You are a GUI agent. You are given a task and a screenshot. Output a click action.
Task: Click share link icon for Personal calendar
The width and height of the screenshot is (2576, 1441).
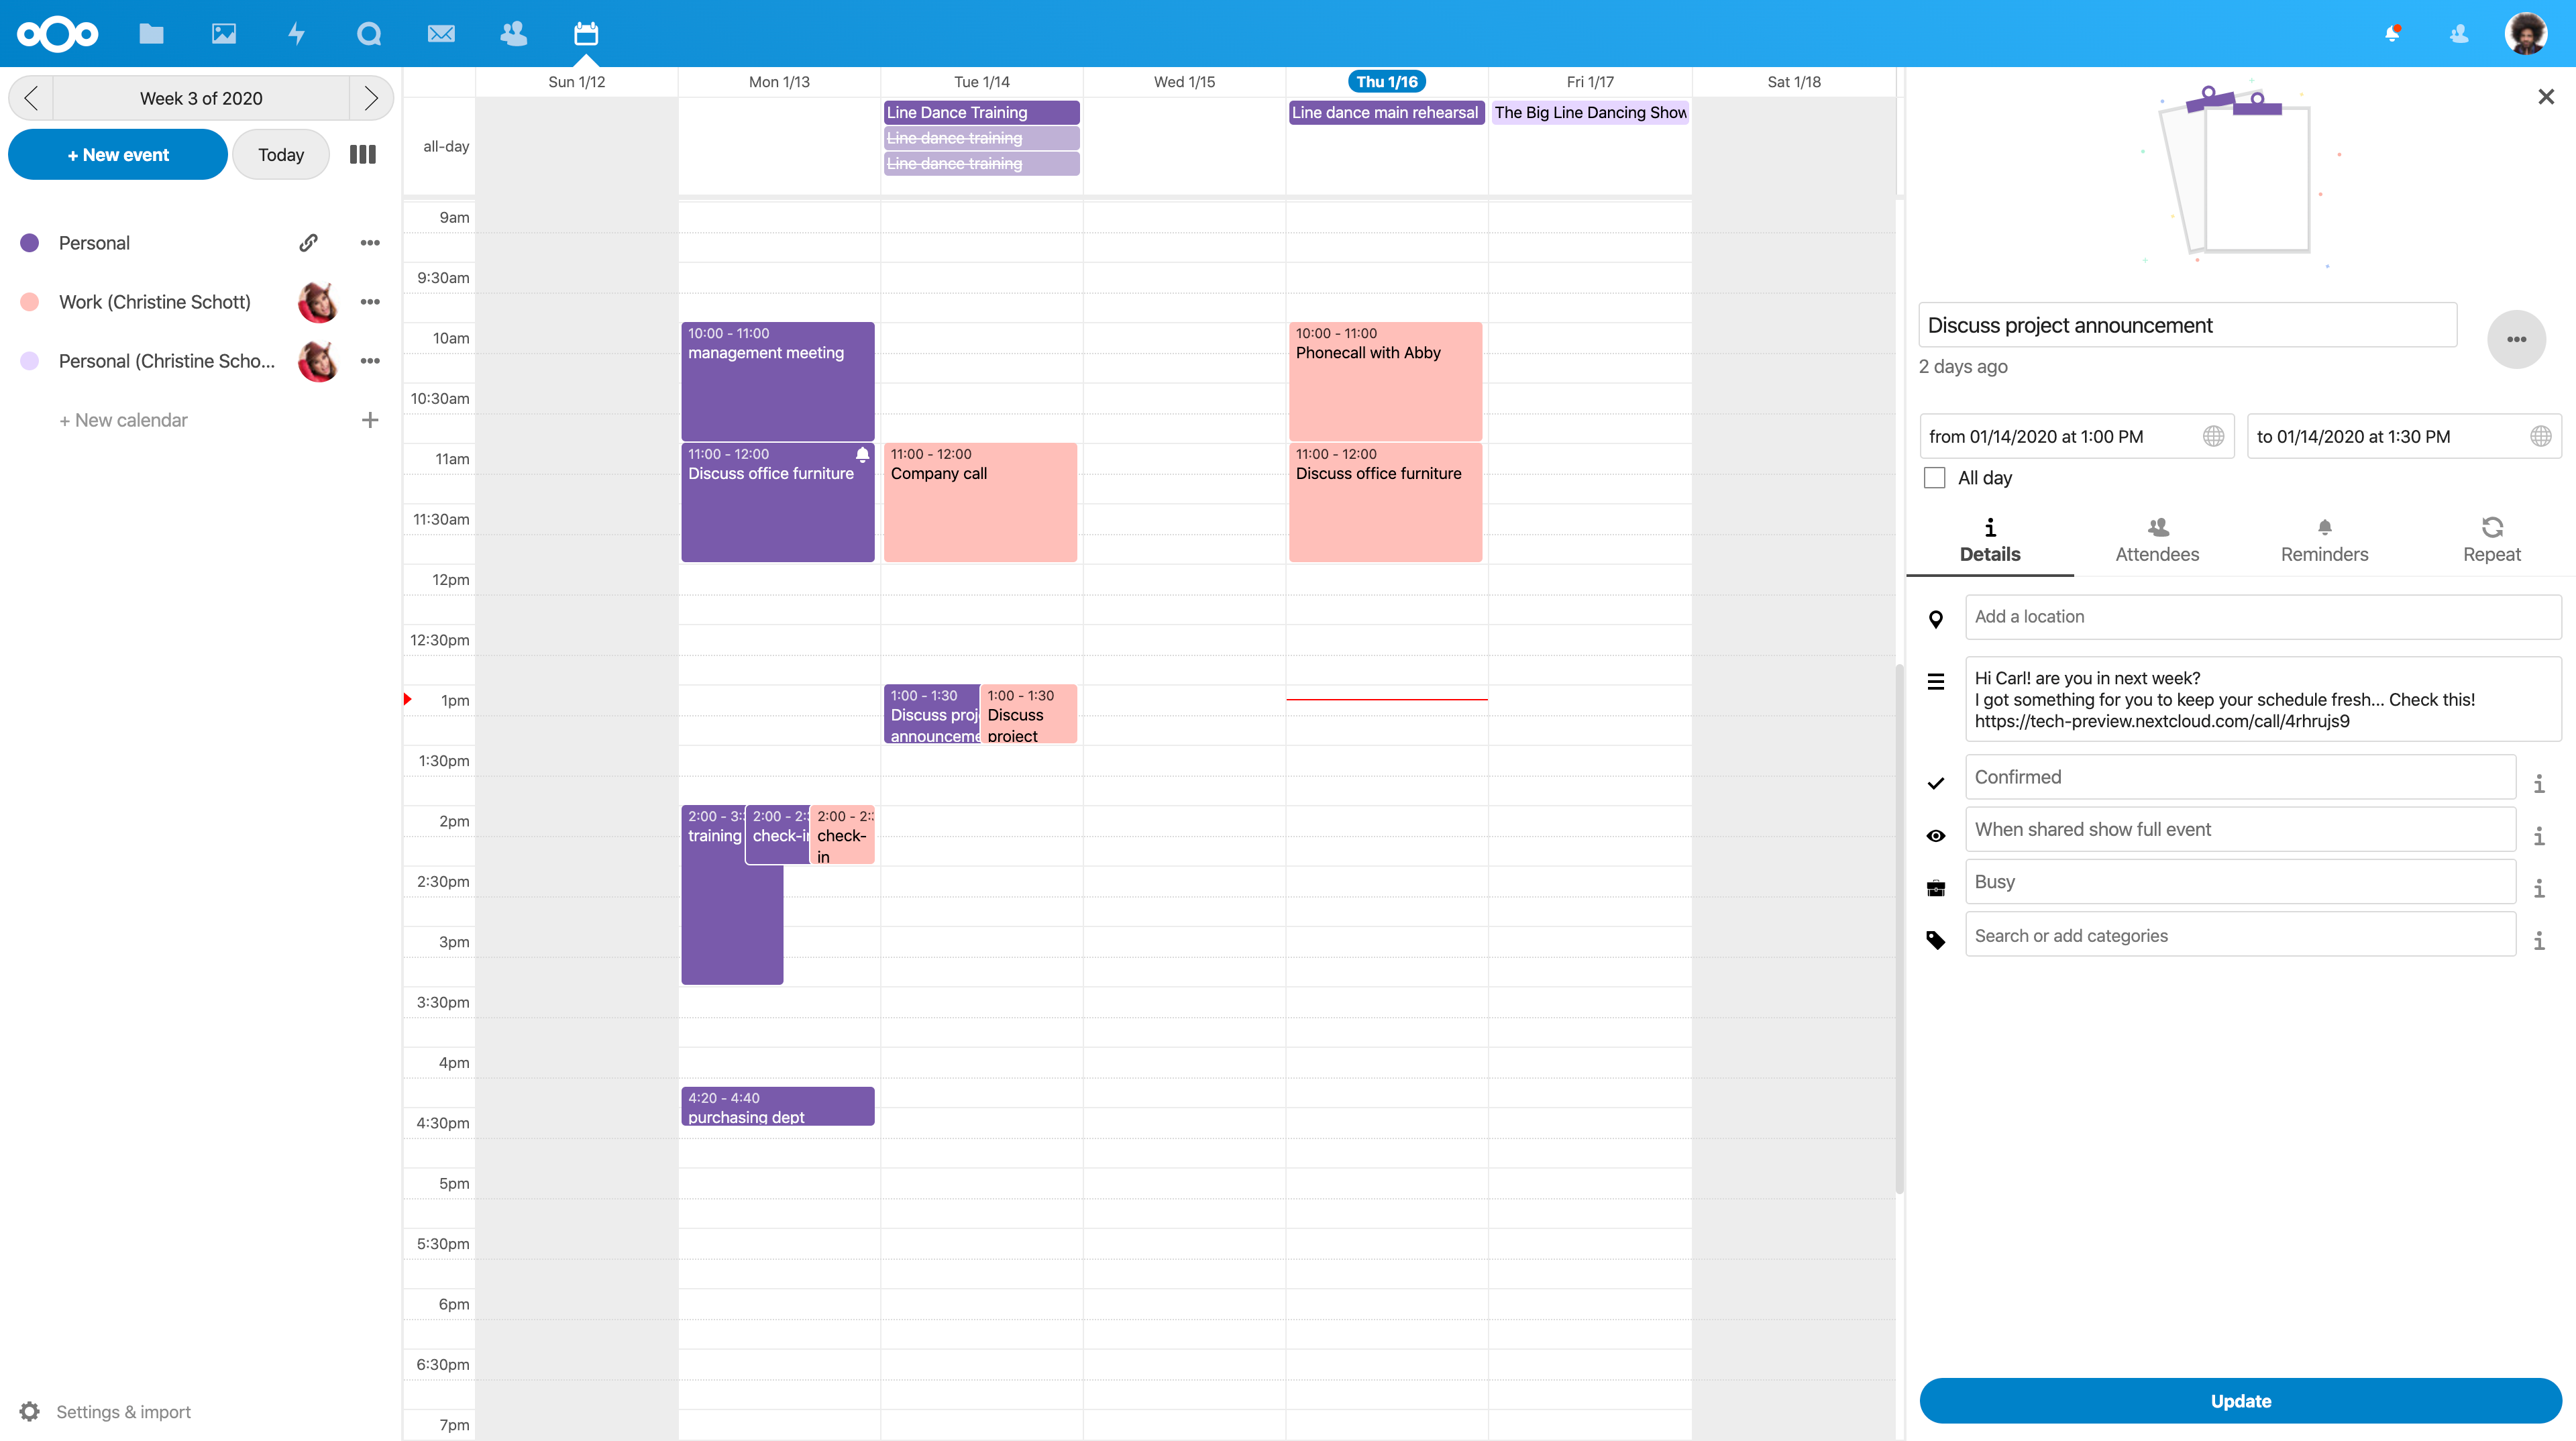coord(308,242)
